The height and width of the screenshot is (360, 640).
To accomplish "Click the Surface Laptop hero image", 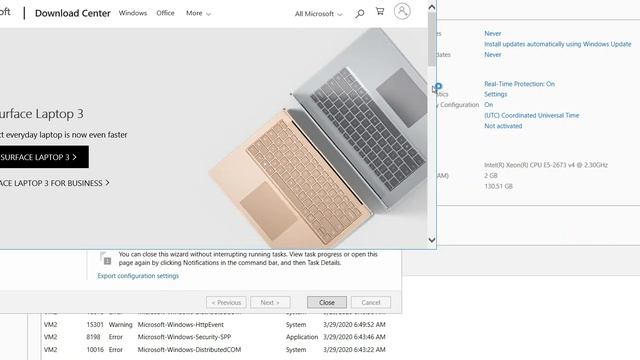I will (x=318, y=137).
